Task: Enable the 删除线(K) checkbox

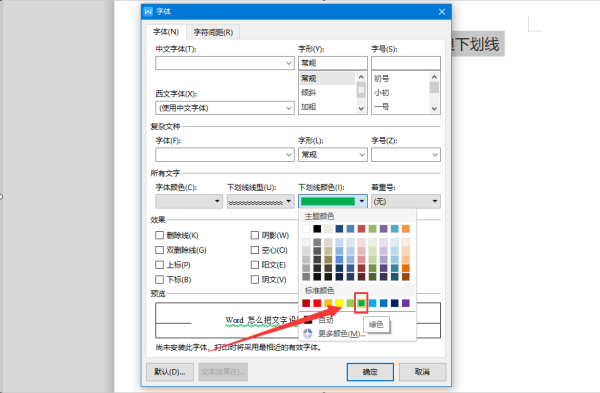Action: (159, 235)
